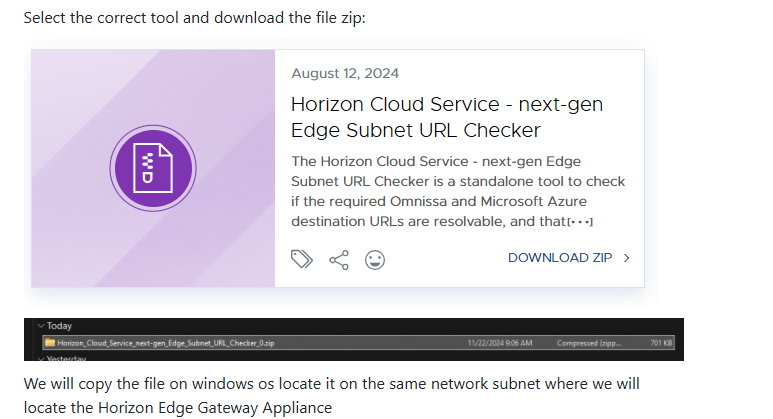Viewport: 773px width, 419px height.
Task: Expand the truncated description ellipsis
Action: click(580, 222)
